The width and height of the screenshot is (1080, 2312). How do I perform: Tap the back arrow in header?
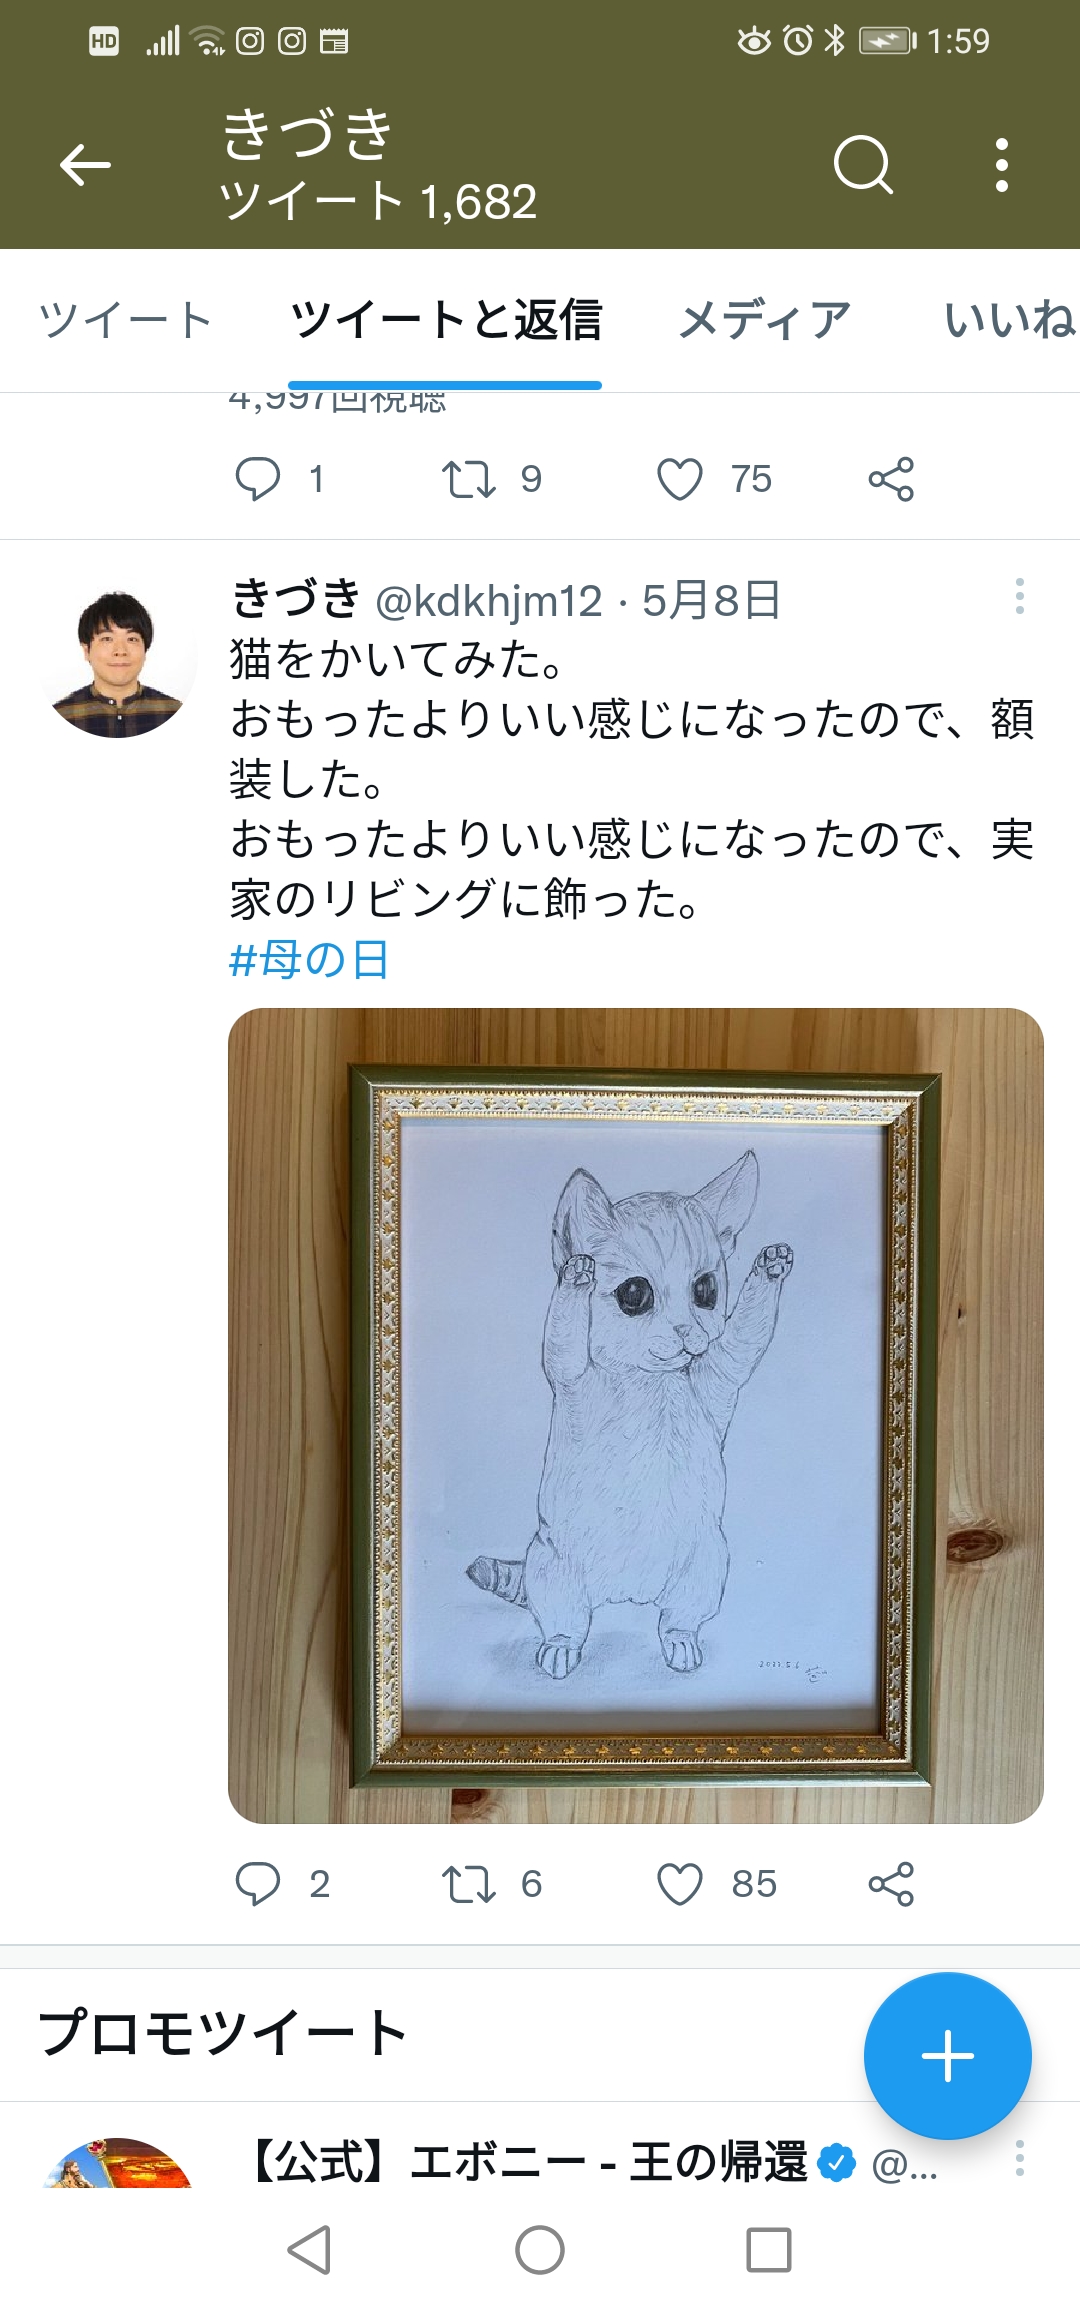click(x=85, y=165)
